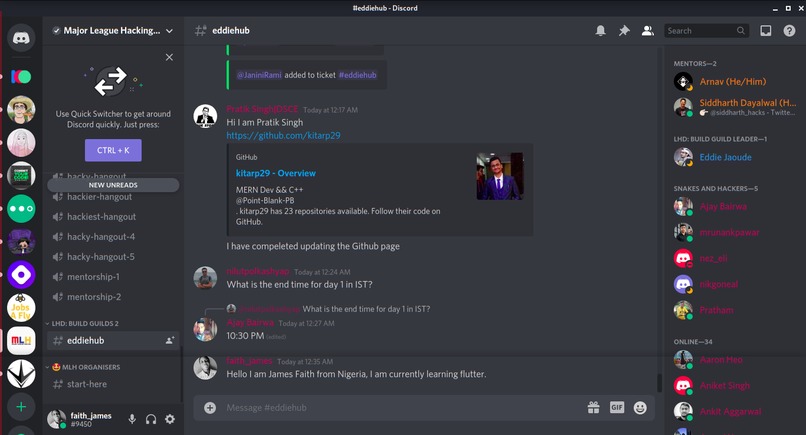
Task: Join hacky-hangout-5 voice channel
Action: coord(101,257)
